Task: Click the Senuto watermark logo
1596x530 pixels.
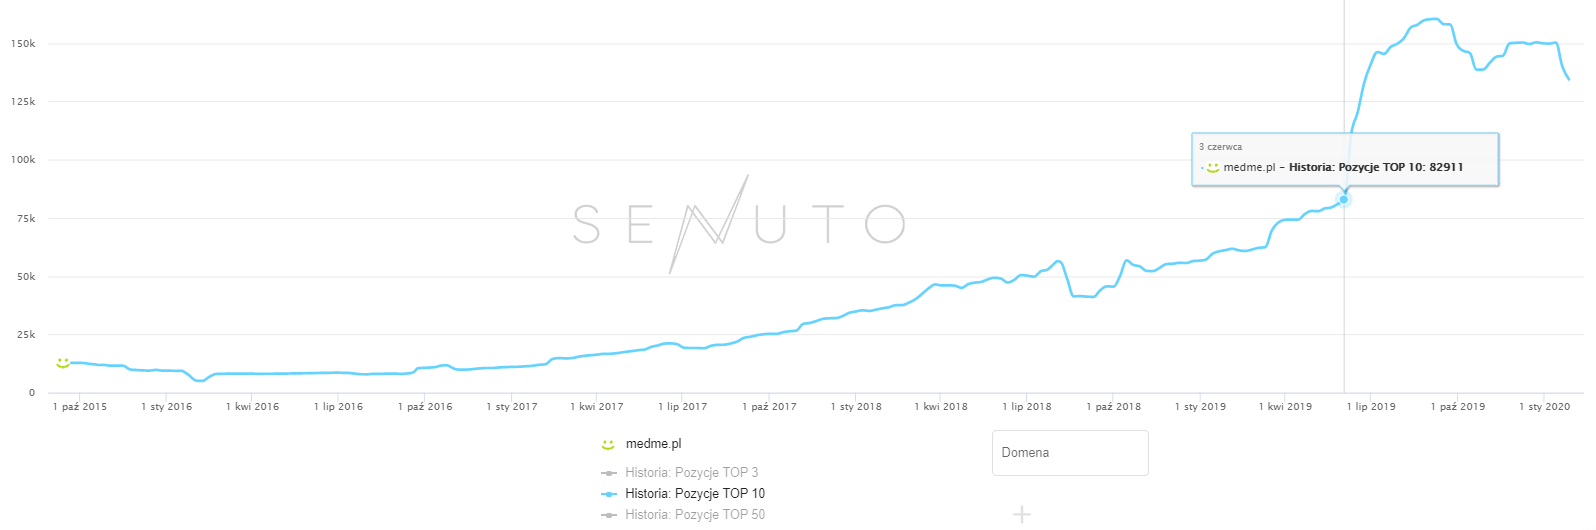Action: [x=739, y=224]
